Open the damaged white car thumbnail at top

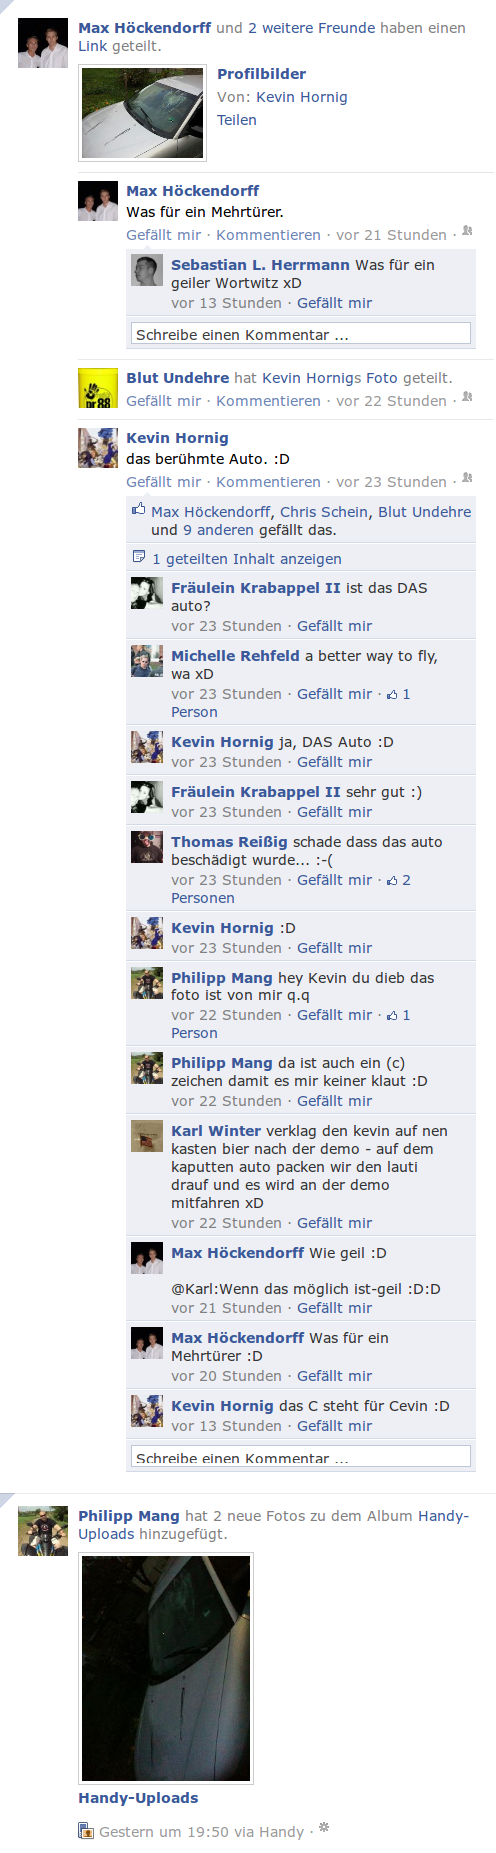pos(143,113)
